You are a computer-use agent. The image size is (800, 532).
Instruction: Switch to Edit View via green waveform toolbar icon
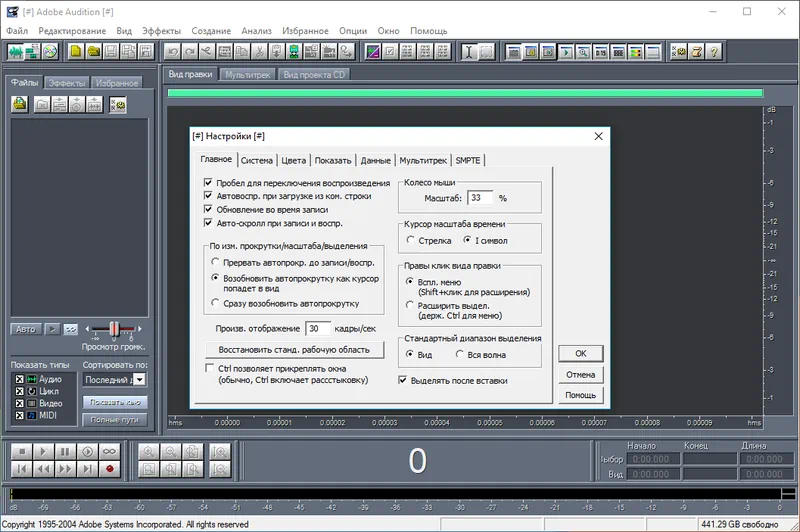[15, 52]
